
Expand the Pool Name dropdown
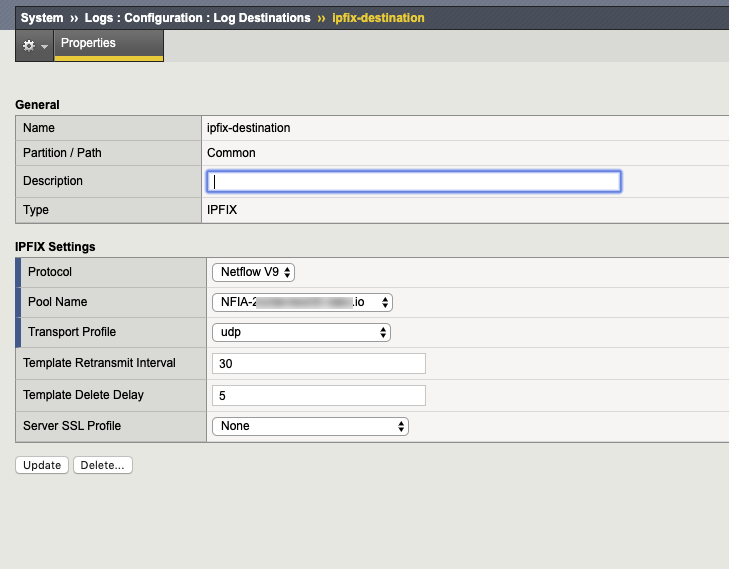pos(301,302)
